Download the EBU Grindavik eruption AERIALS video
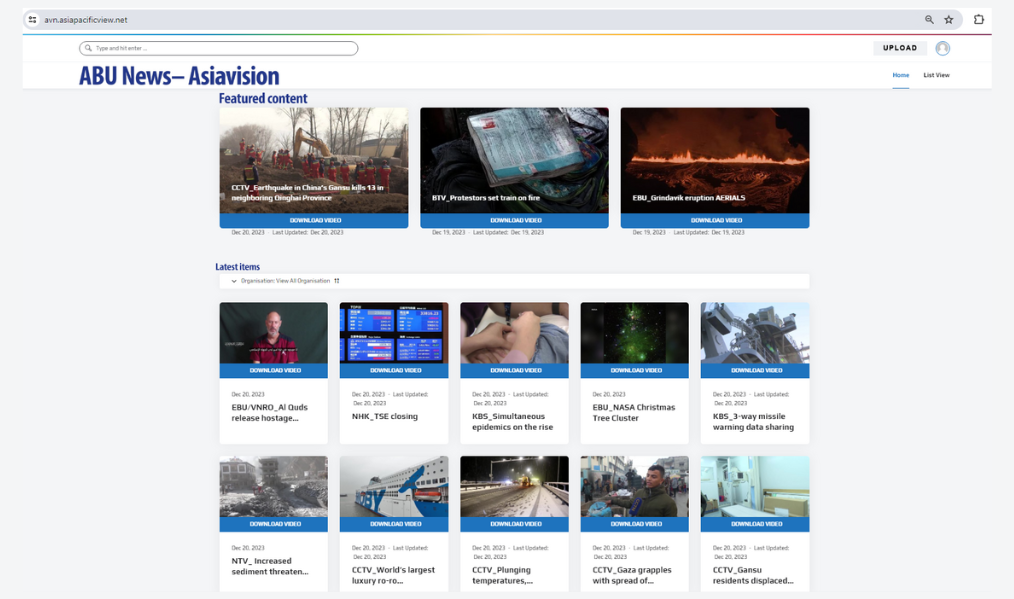 [715, 221]
